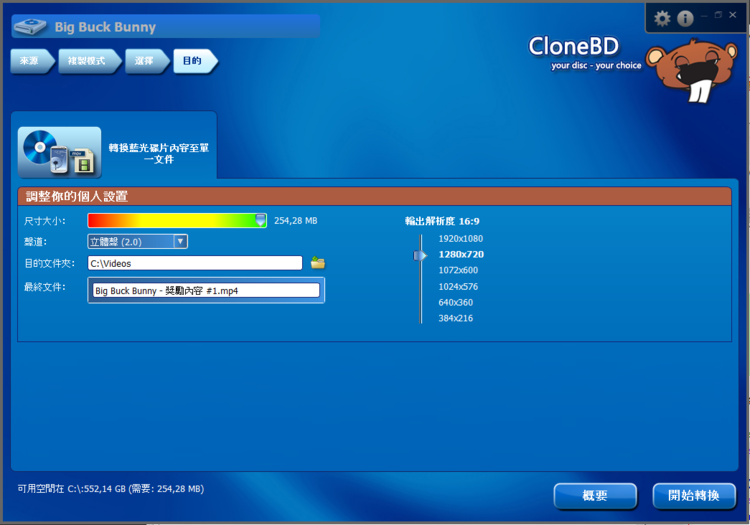Click the Big Buck Bunny title bar

[165, 26]
